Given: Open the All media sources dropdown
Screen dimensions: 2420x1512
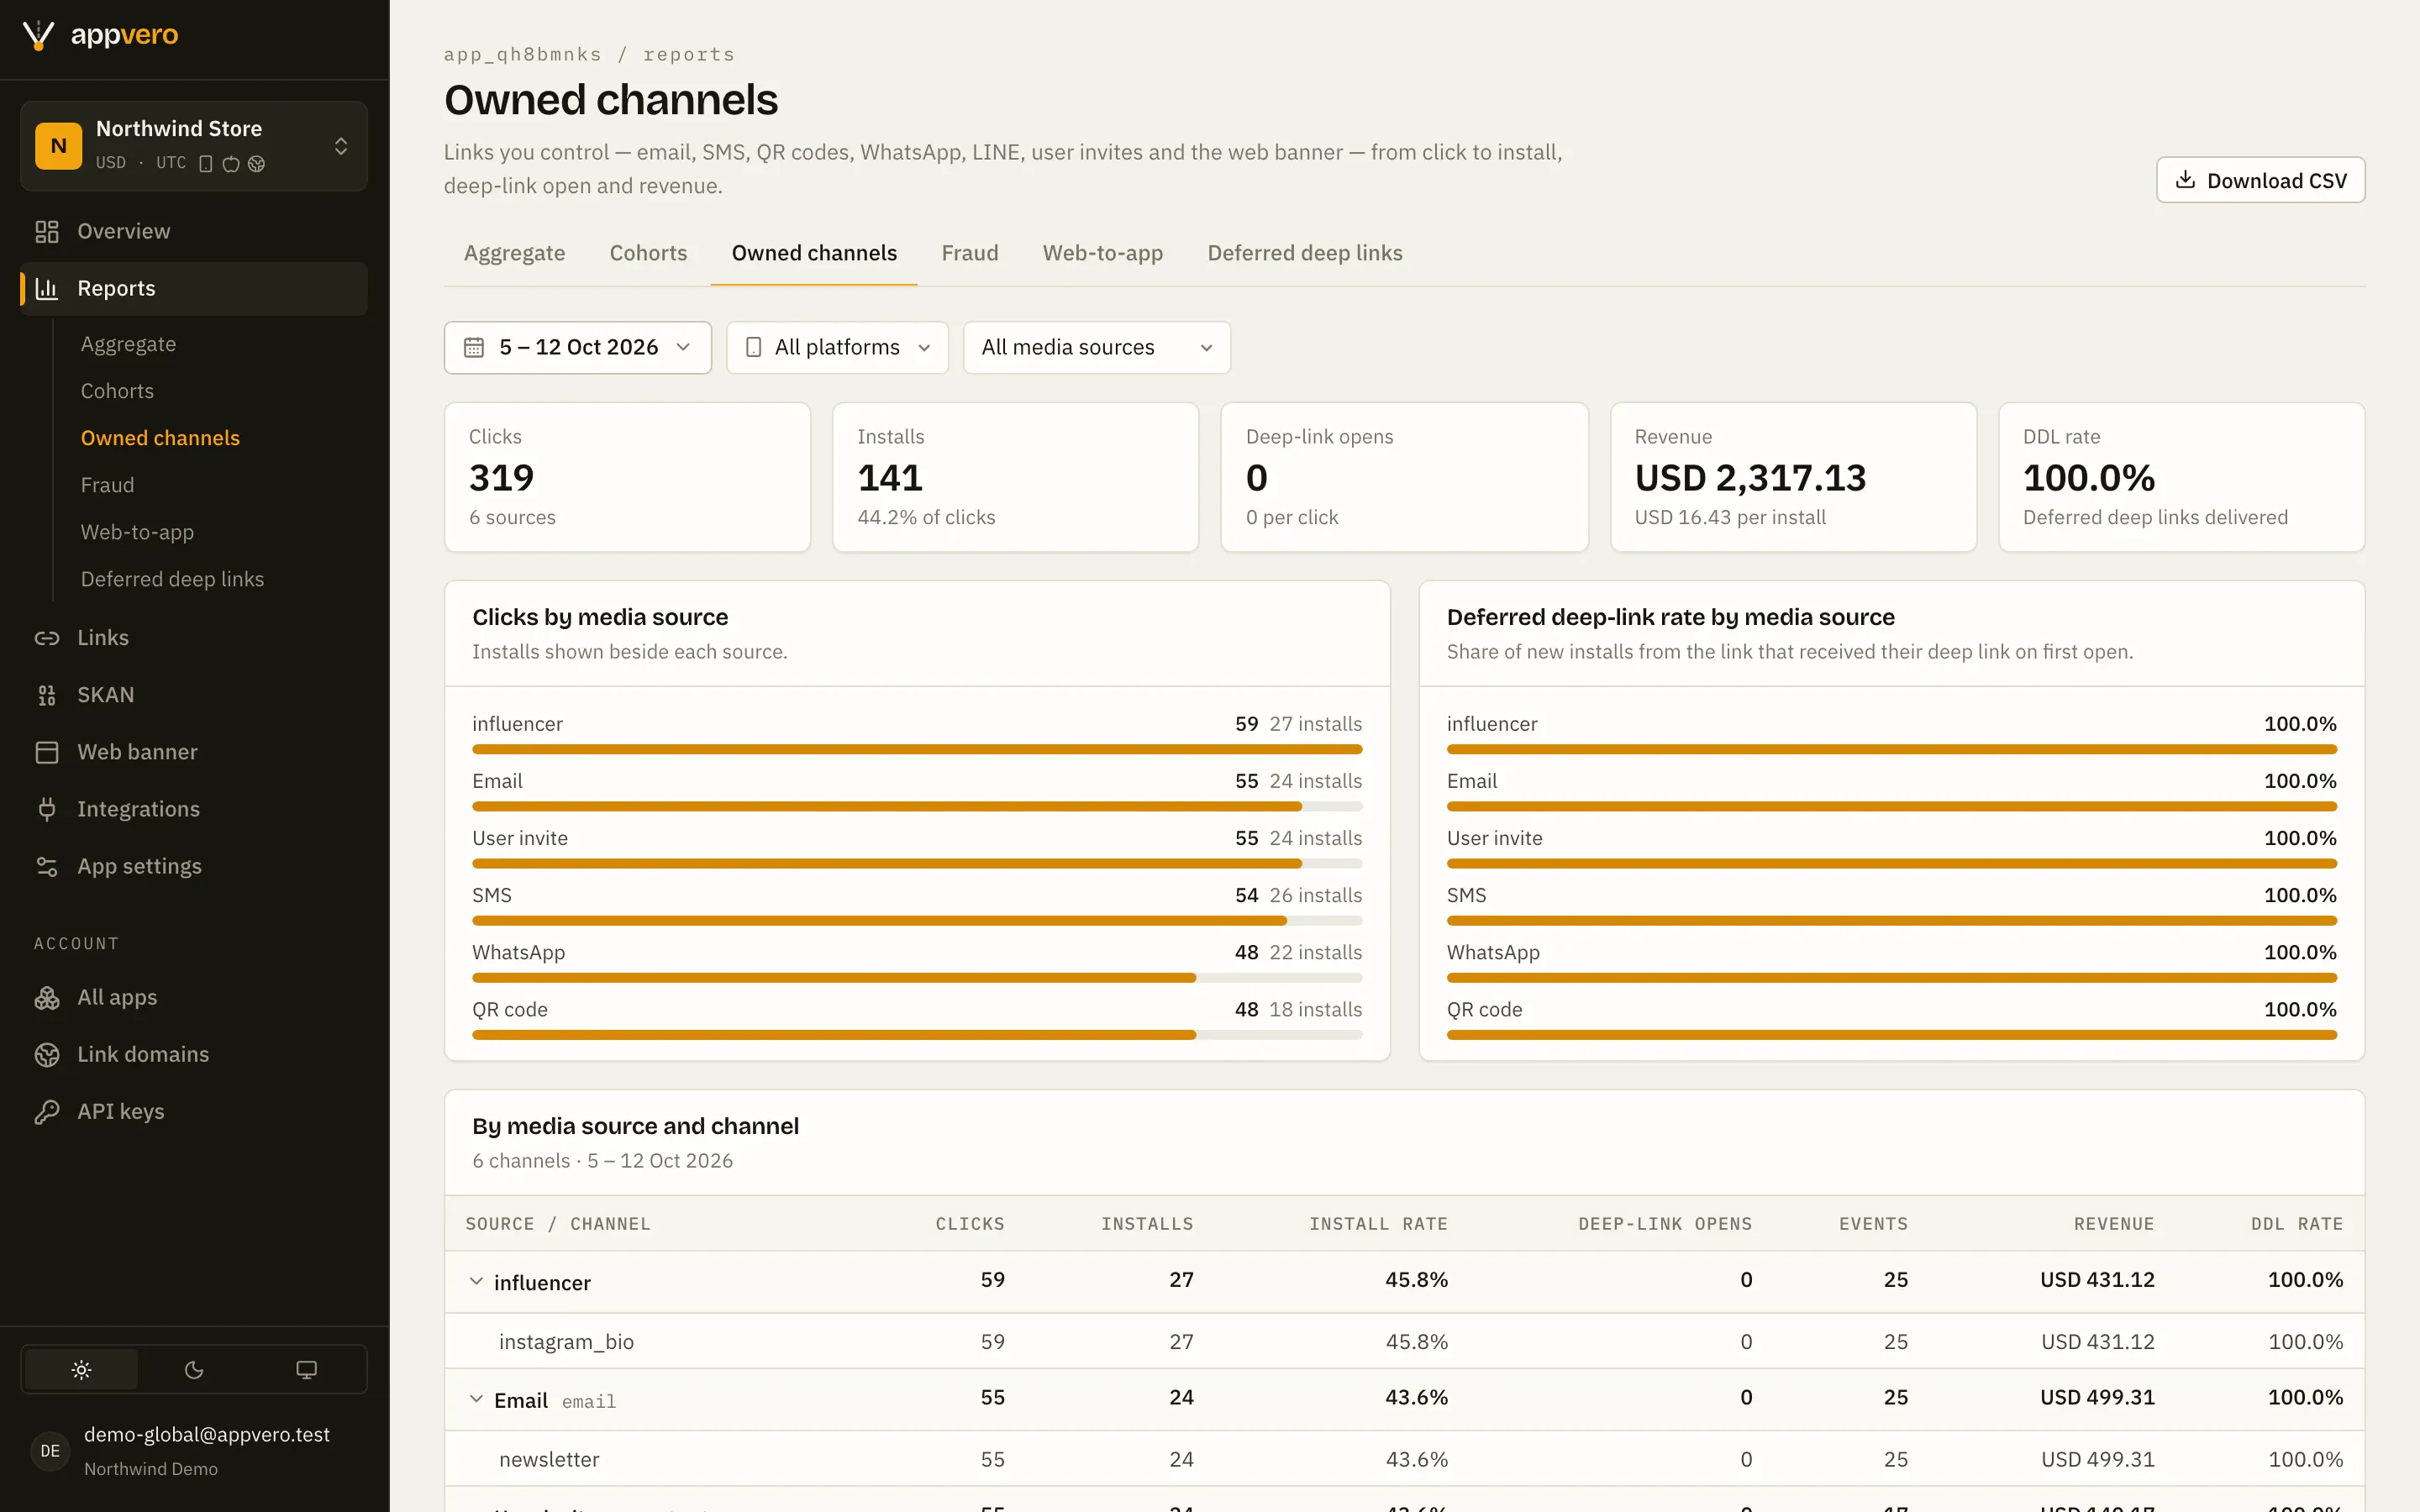Looking at the screenshot, I should (1096, 347).
